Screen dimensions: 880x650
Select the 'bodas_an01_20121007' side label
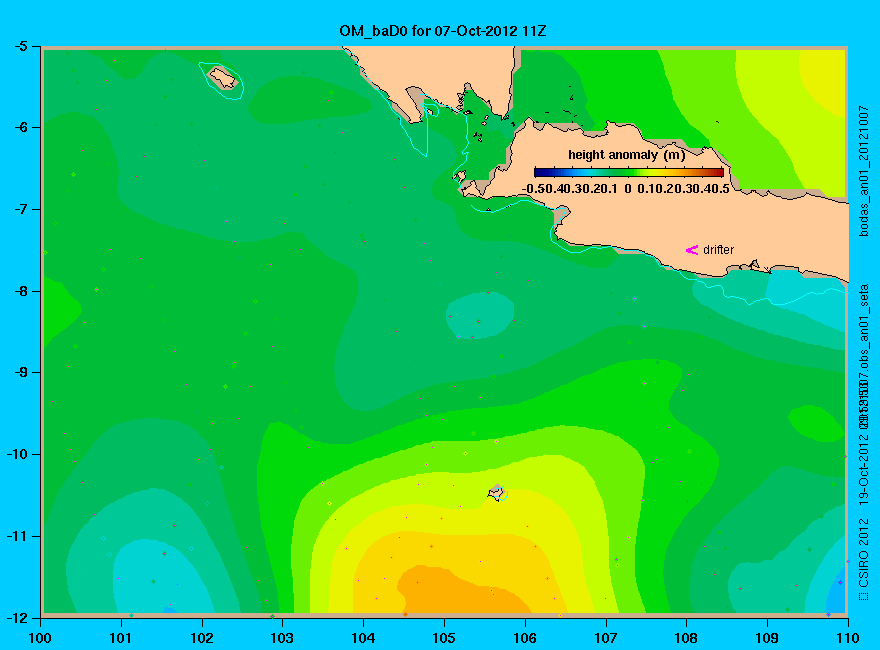(864, 171)
